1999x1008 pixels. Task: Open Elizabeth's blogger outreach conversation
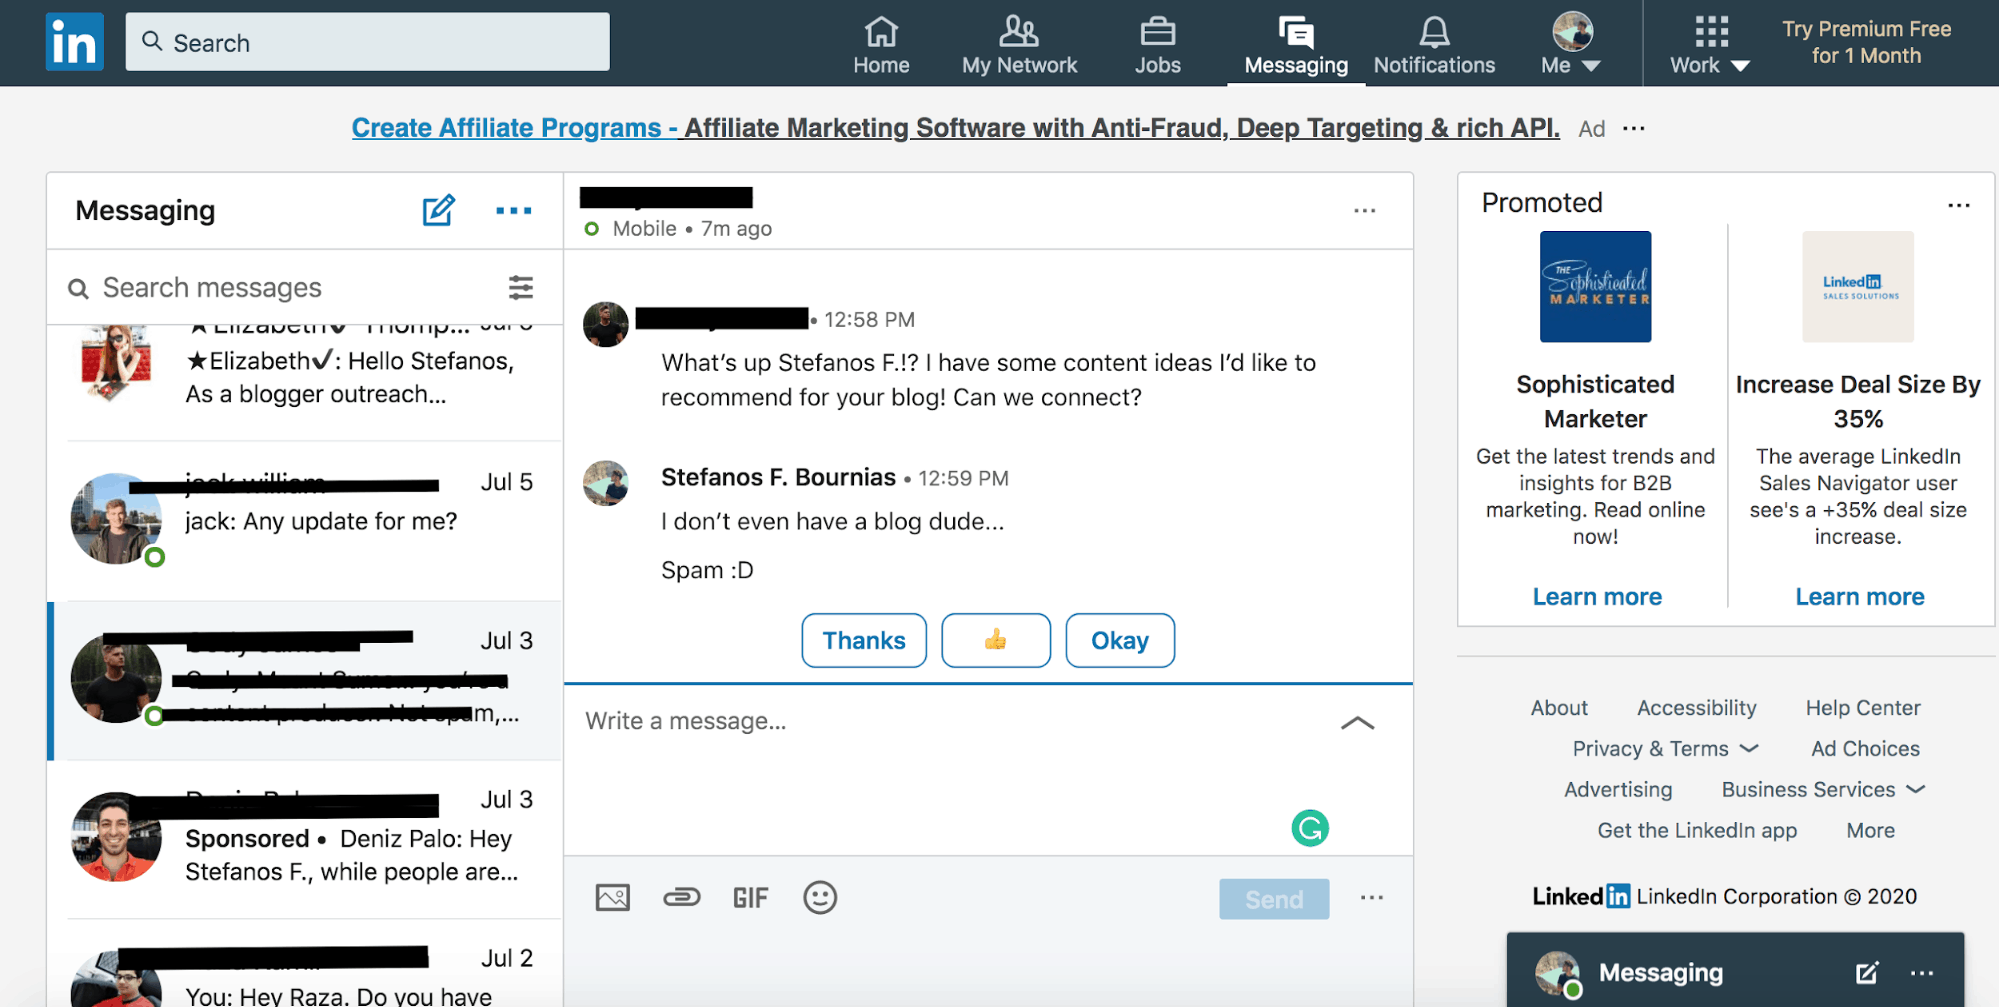click(305, 380)
